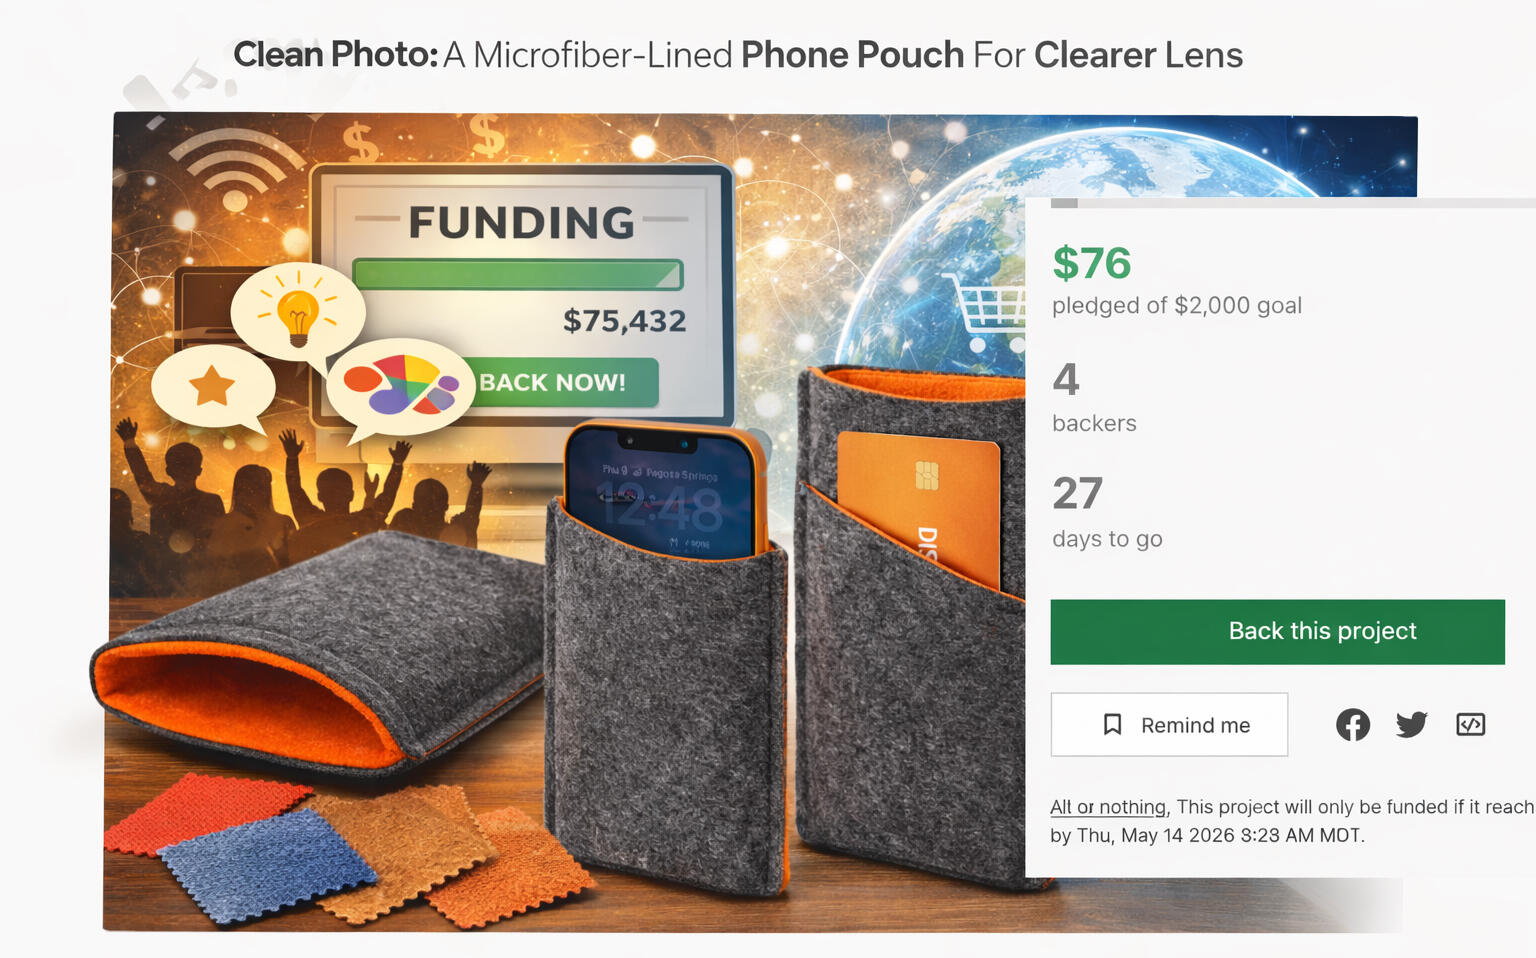Screen dimensions: 1536x958
Task: Share the project on Twitter
Action: point(1411,725)
